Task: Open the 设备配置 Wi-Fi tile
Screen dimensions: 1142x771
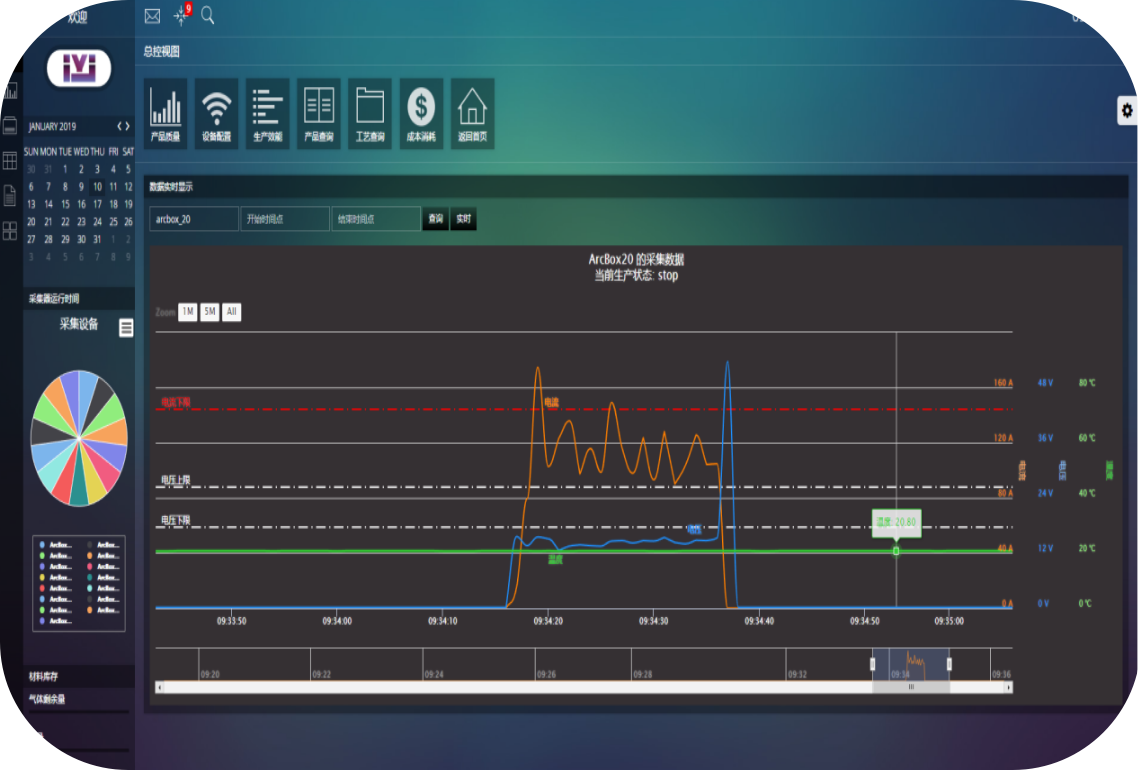Action: click(x=216, y=113)
